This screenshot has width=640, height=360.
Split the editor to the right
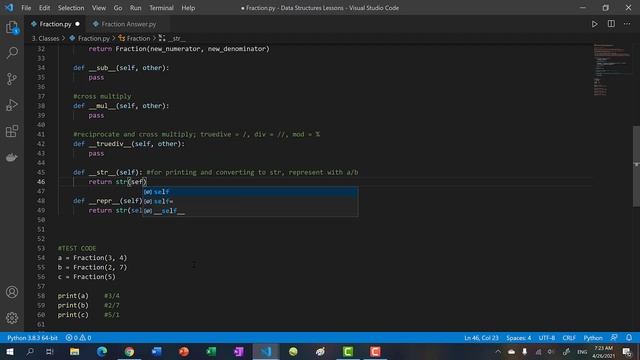click(611, 24)
